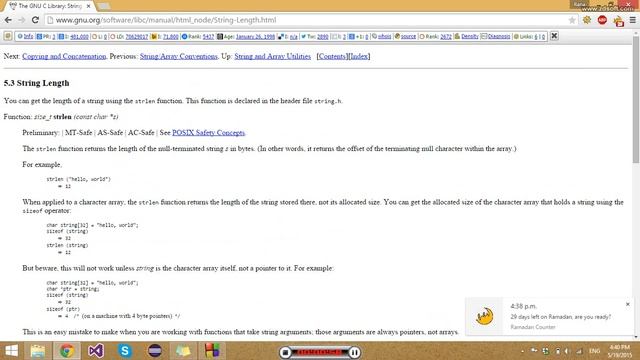Select The GNU C Library browser tab
This screenshot has width=640, height=360.
(49, 6)
